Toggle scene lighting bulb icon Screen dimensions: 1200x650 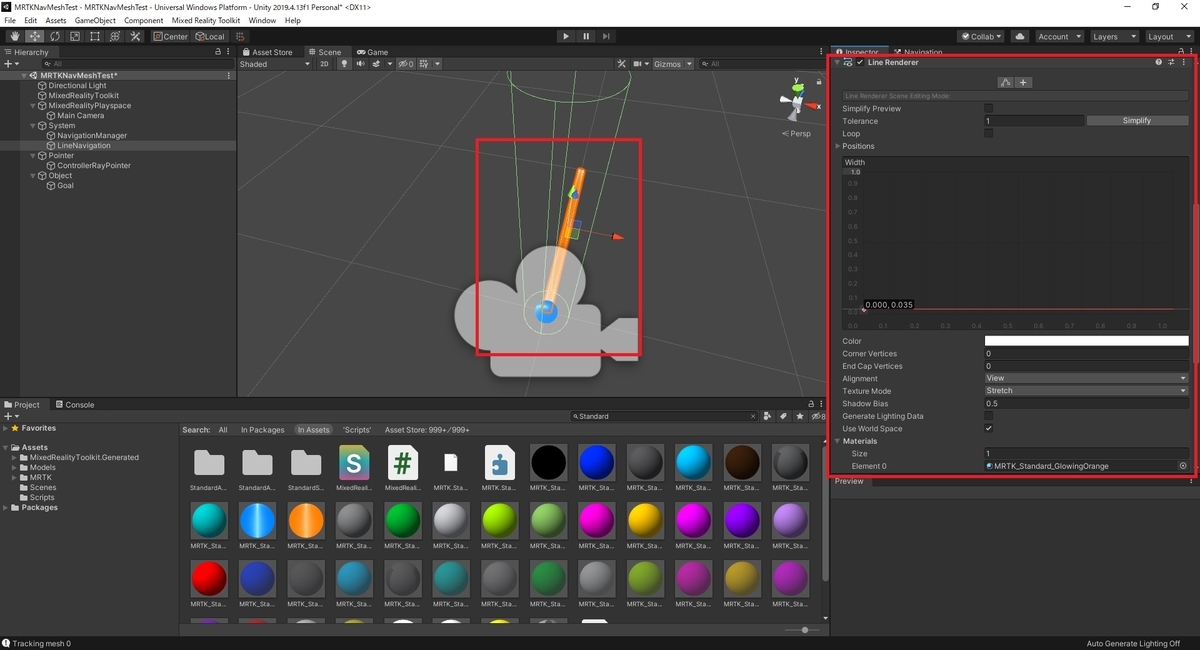[x=344, y=64]
